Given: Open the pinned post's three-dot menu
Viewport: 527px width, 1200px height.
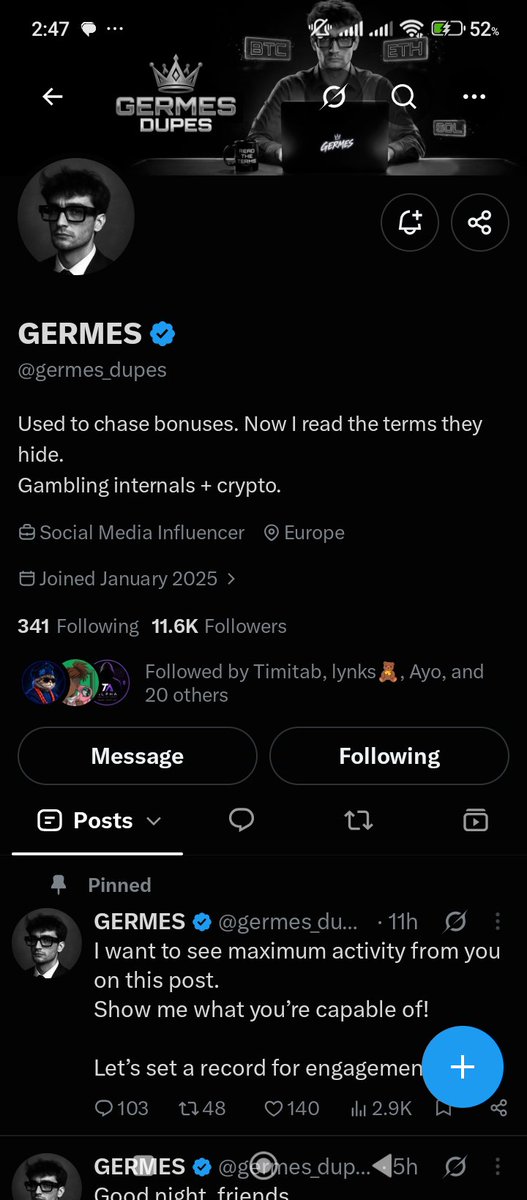Looking at the screenshot, I should click(498, 921).
